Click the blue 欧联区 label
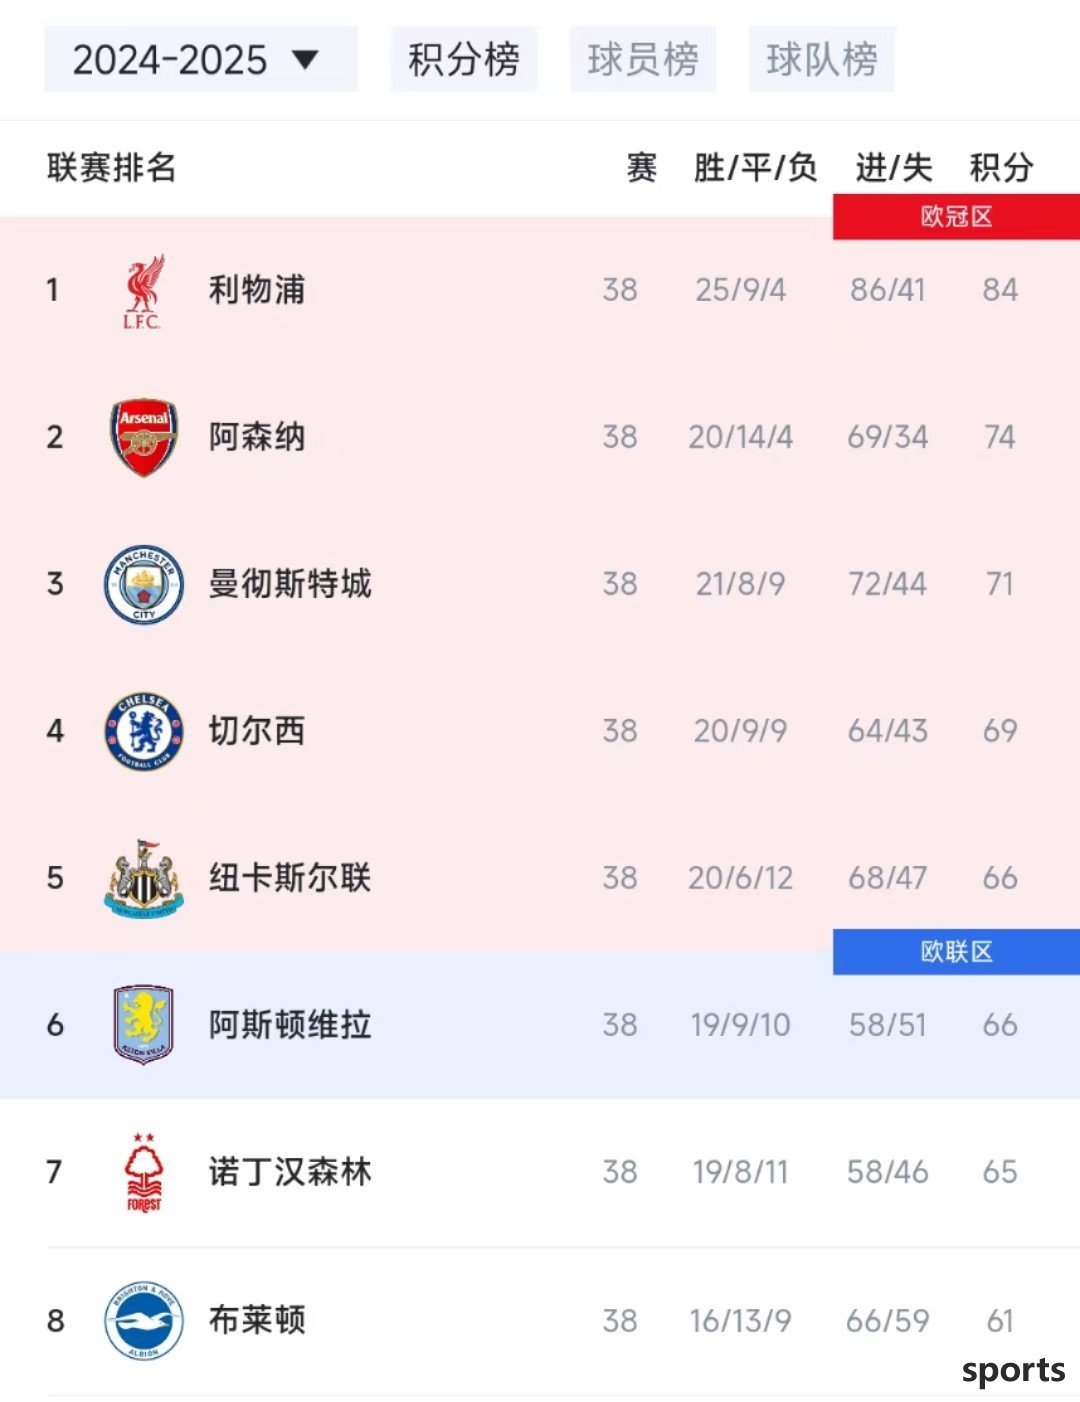This screenshot has height=1402, width=1080. click(x=956, y=952)
